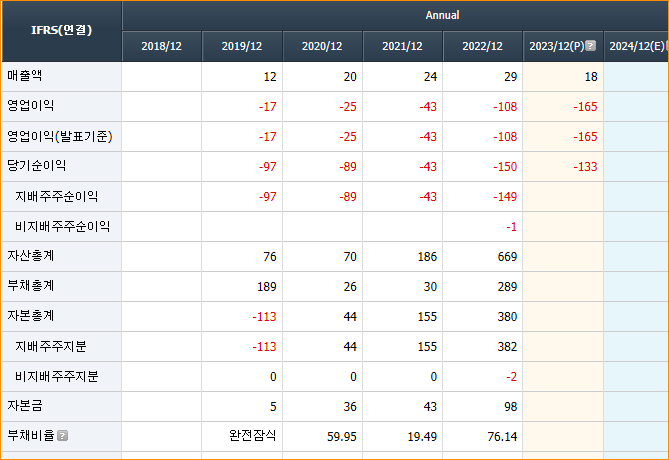The height and width of the screenshot is (460, 669).
Task: Click 부채총계 value 189
Action: click(x=267, y=287)
